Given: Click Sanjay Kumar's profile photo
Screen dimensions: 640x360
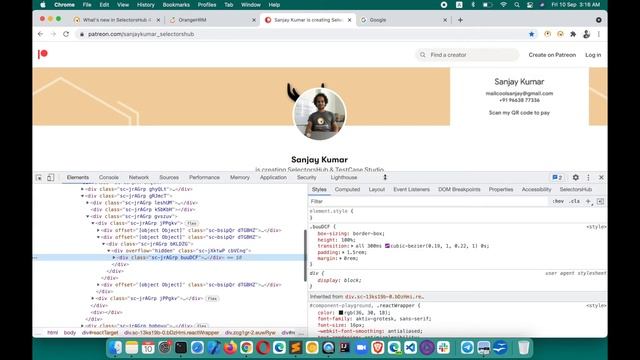Looking at the screenshot, I should (x=319, y=113).
